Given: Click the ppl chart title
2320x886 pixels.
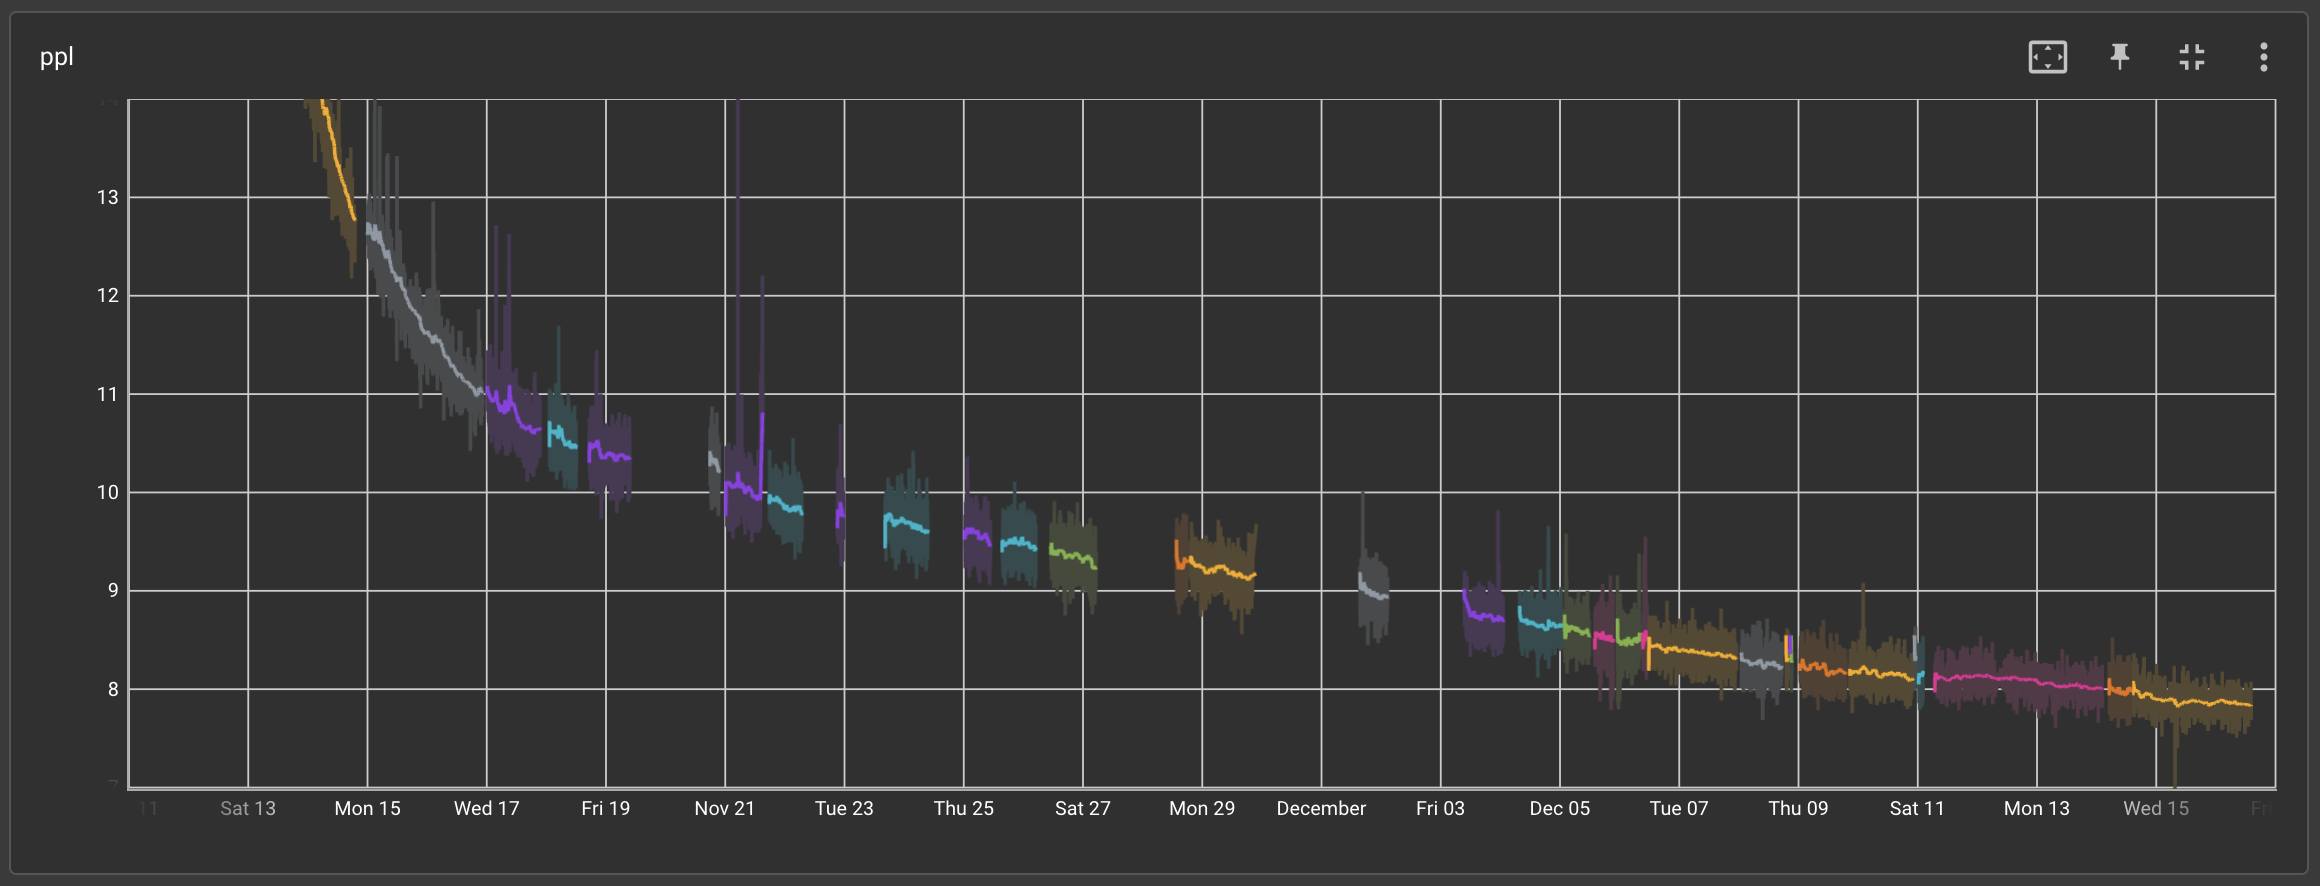Looking at the screenshot, I should pos(57,57).
